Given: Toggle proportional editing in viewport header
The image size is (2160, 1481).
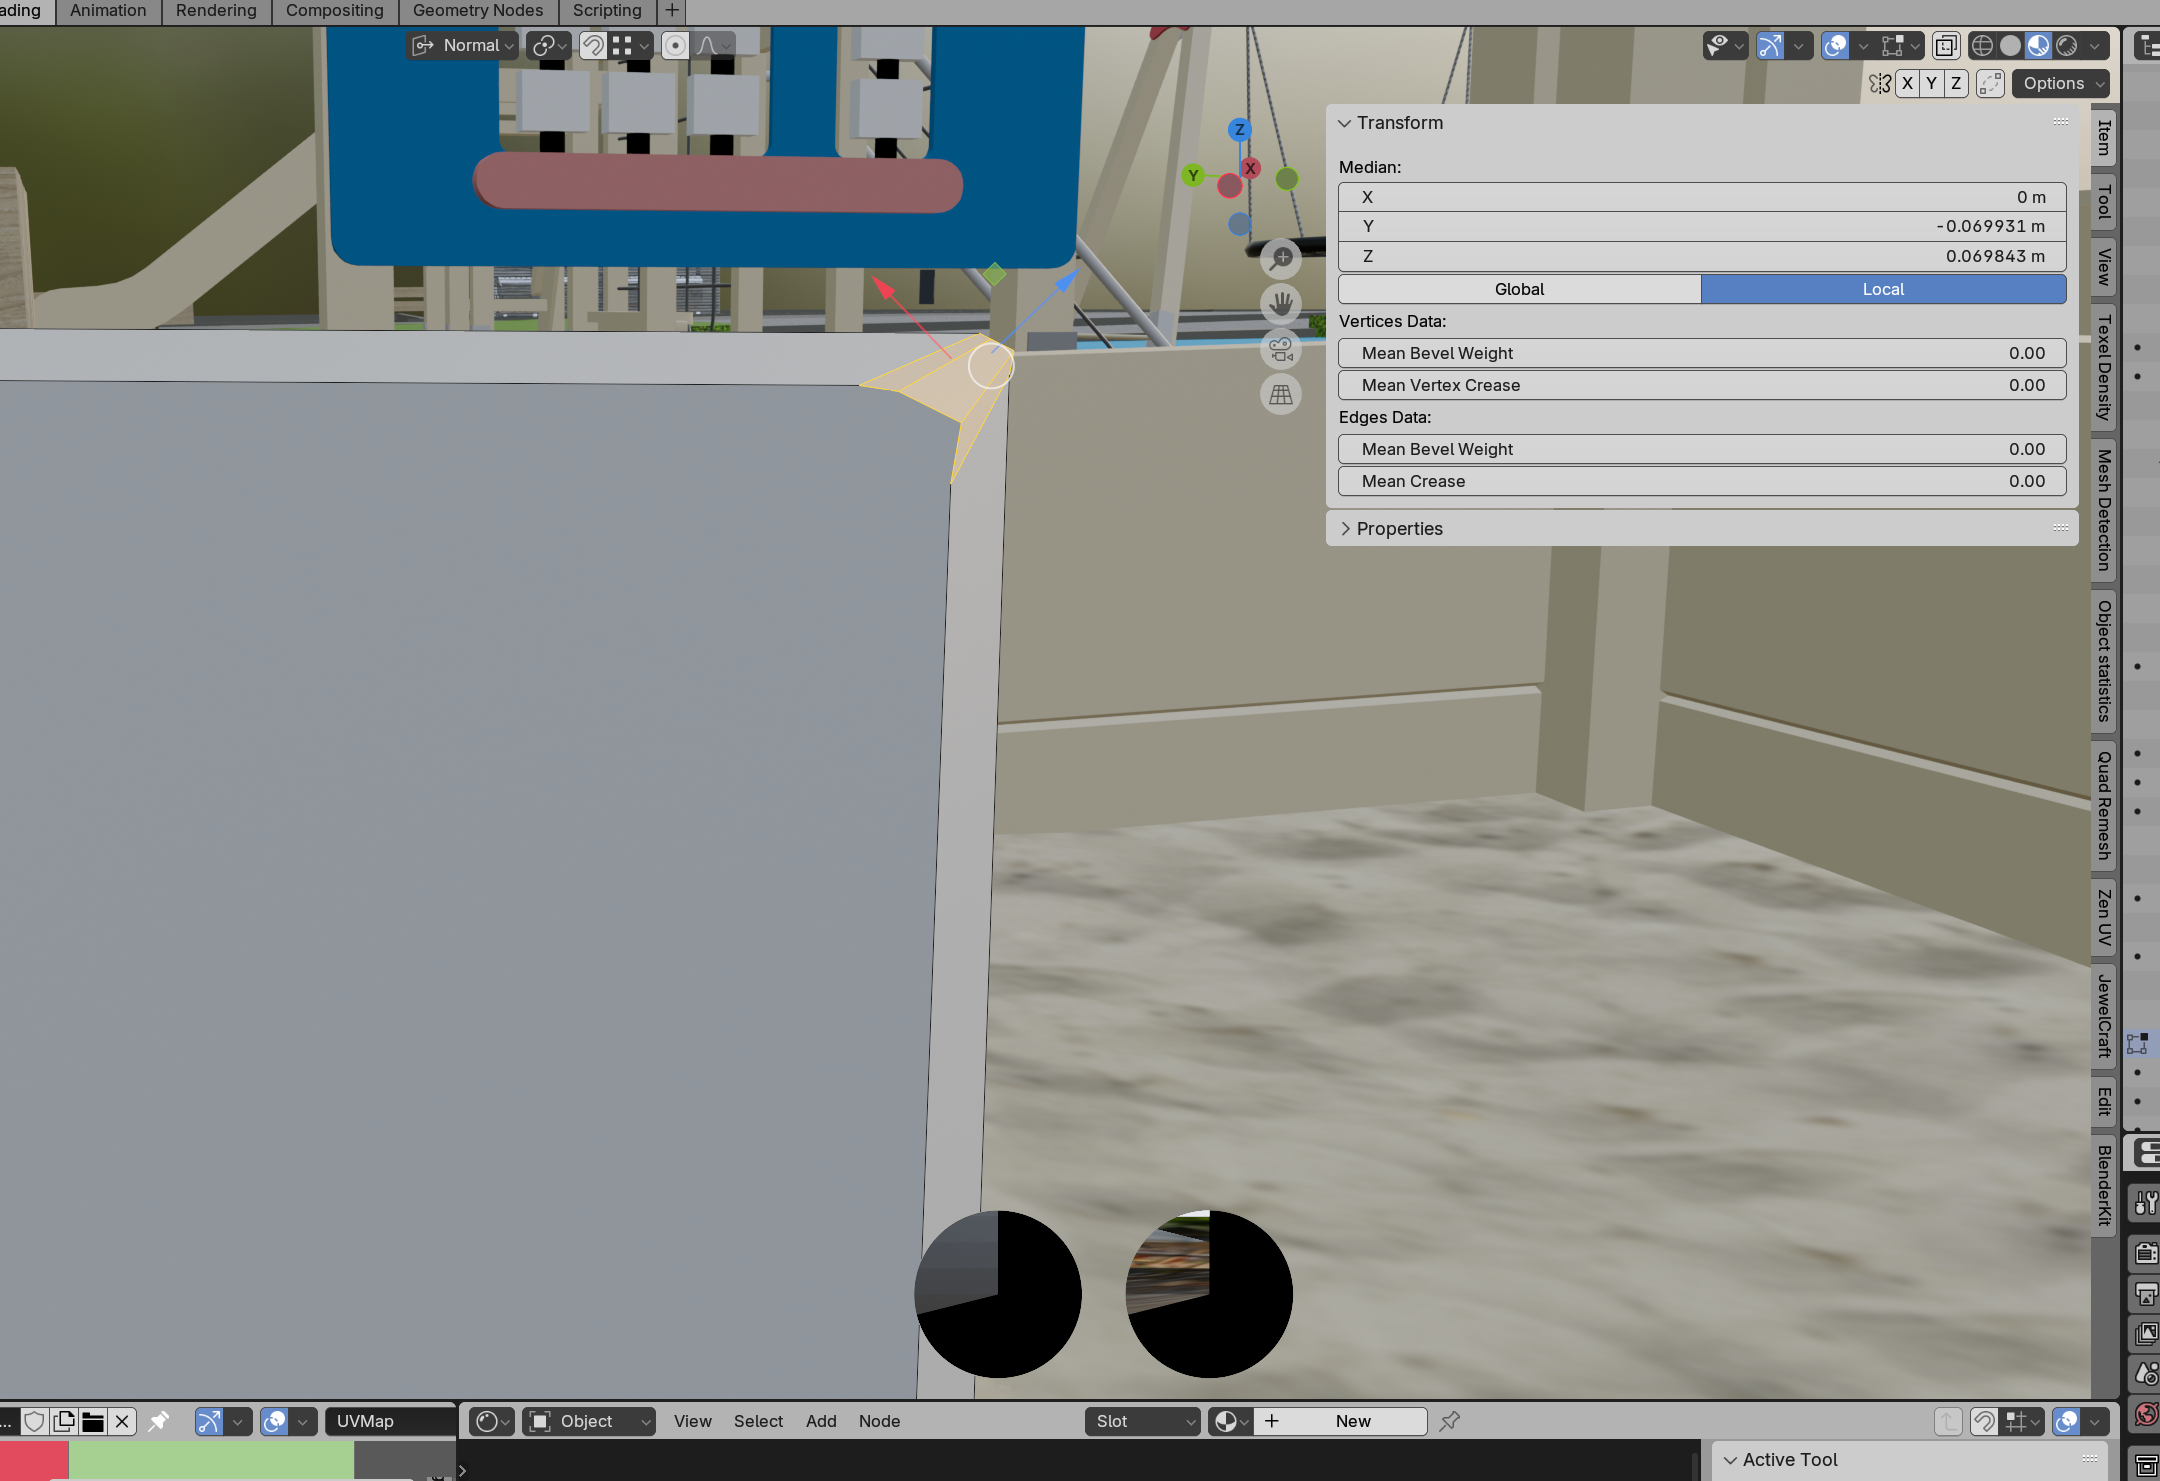Looking at the screenshot, I should click(675, 46).
